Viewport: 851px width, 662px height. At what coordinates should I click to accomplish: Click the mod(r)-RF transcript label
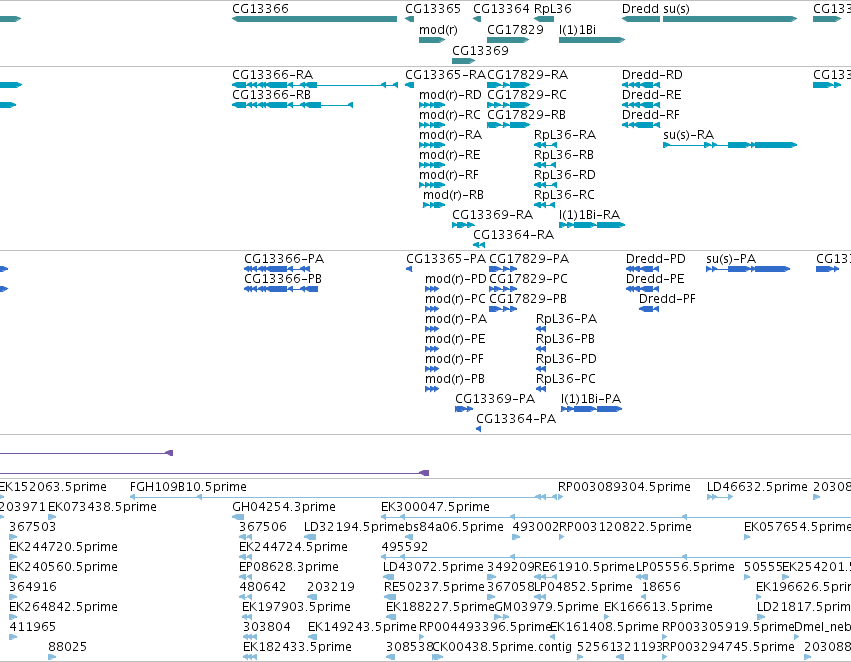(x=449, y=175)
